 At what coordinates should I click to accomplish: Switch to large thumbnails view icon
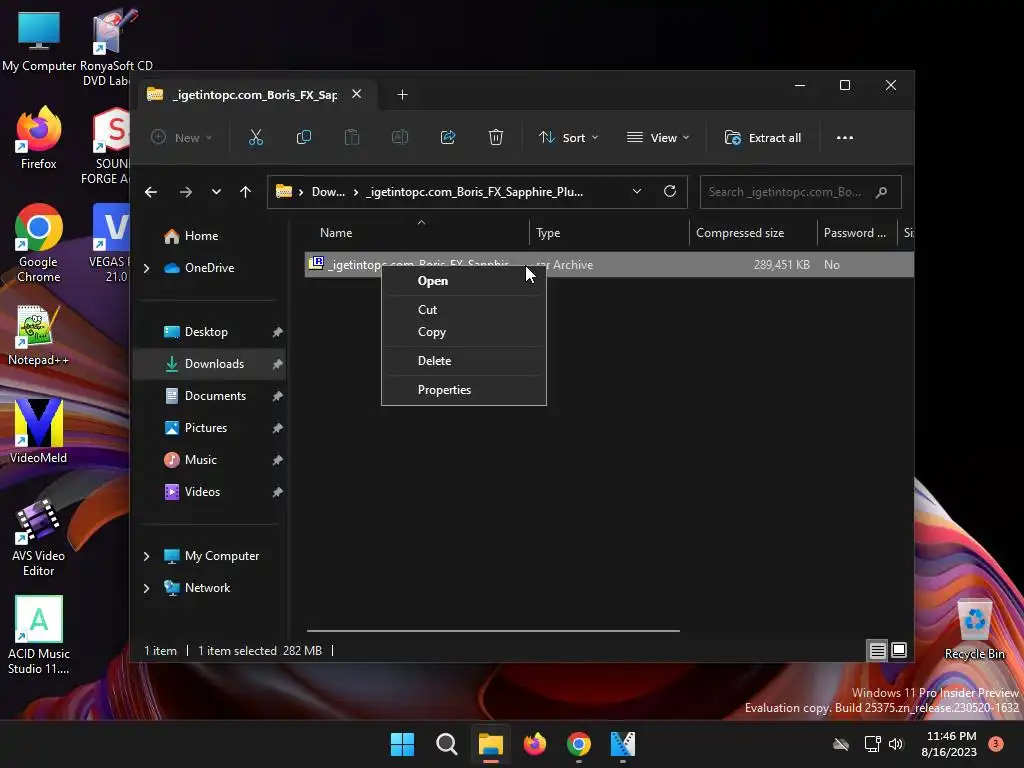pyautogui.click(x=899, y=650)
